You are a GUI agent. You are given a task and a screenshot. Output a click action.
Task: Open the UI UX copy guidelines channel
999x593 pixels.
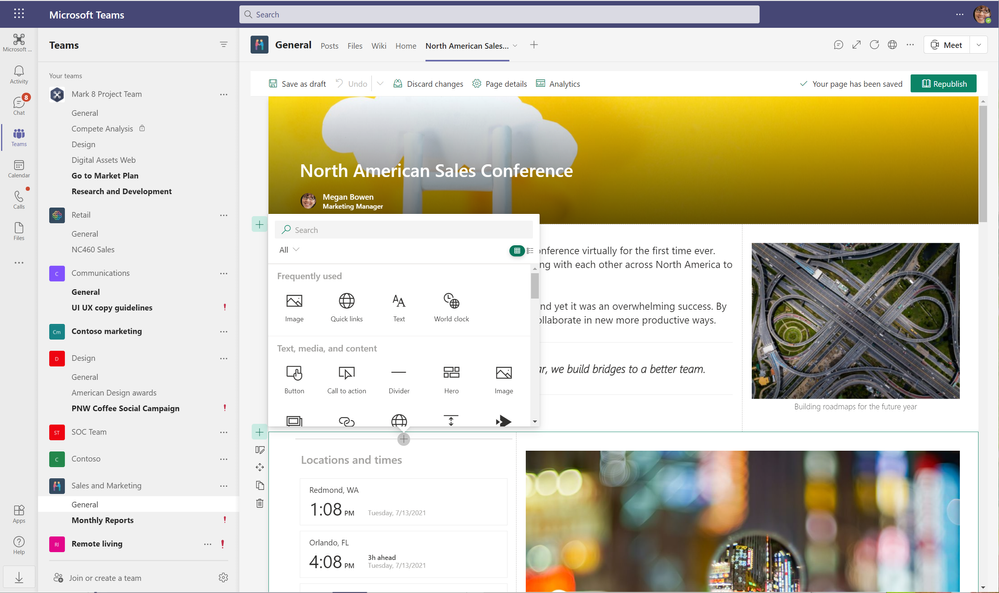(112, 308)
